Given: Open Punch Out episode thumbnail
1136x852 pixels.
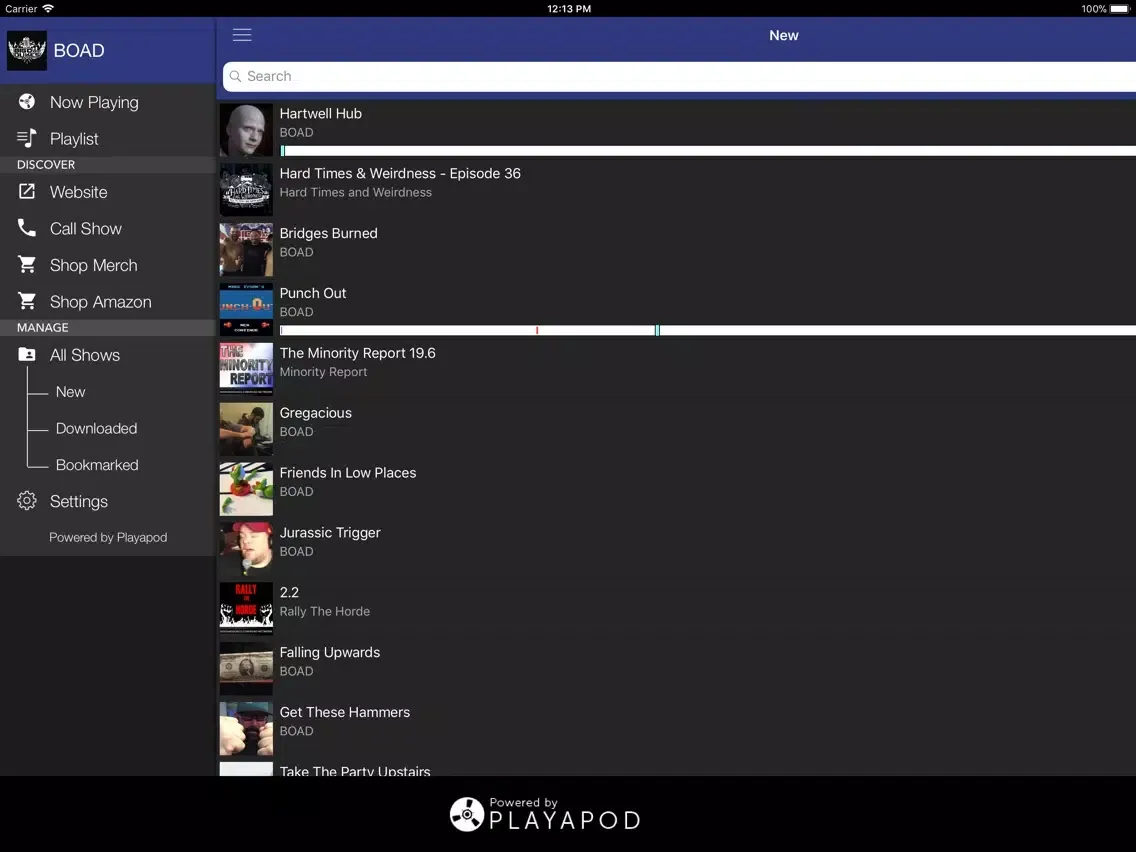Looking at the screenshot, I should [246, 309].
